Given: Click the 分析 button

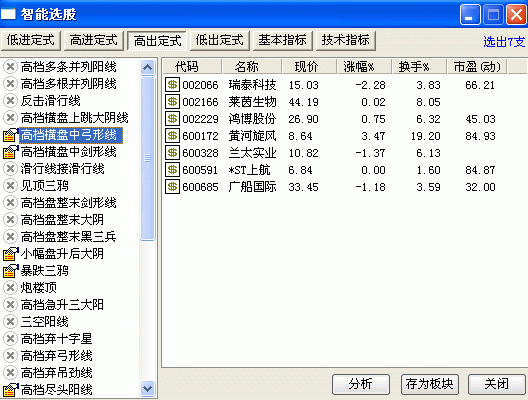Looking at the screenshot, I should point(361,384).
